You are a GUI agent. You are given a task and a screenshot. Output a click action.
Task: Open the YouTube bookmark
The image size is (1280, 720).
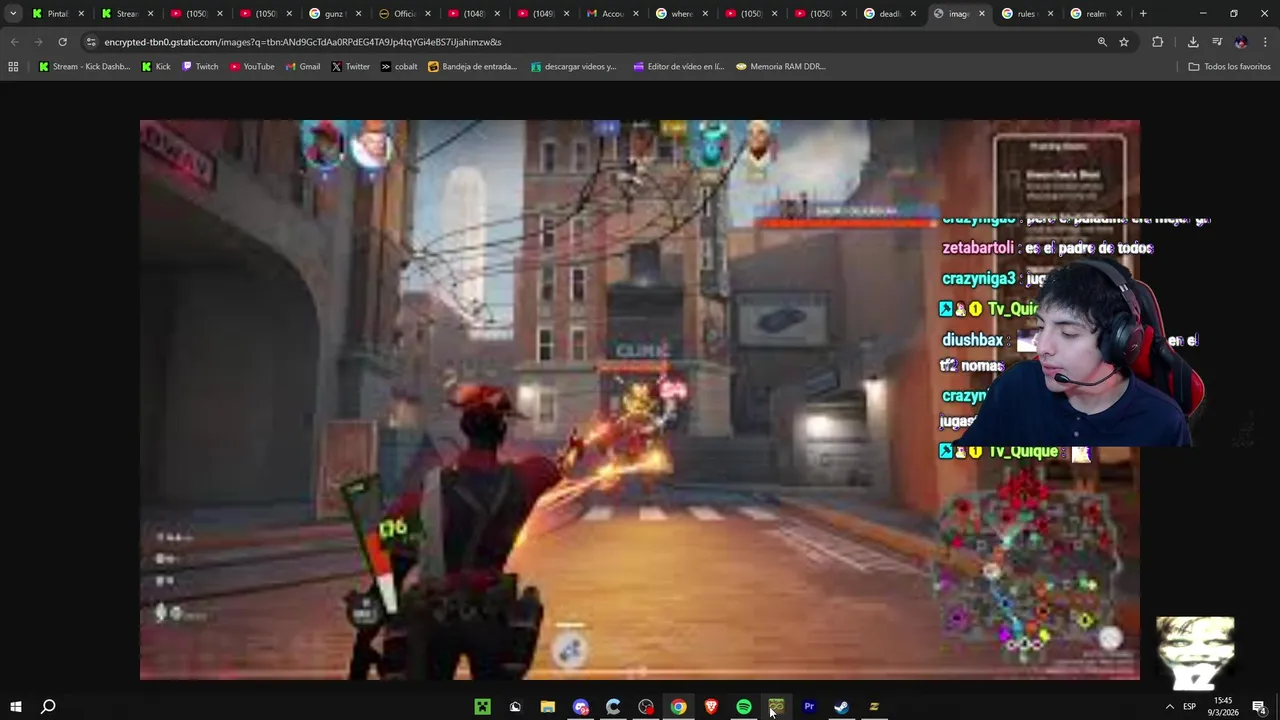(252, 67)
